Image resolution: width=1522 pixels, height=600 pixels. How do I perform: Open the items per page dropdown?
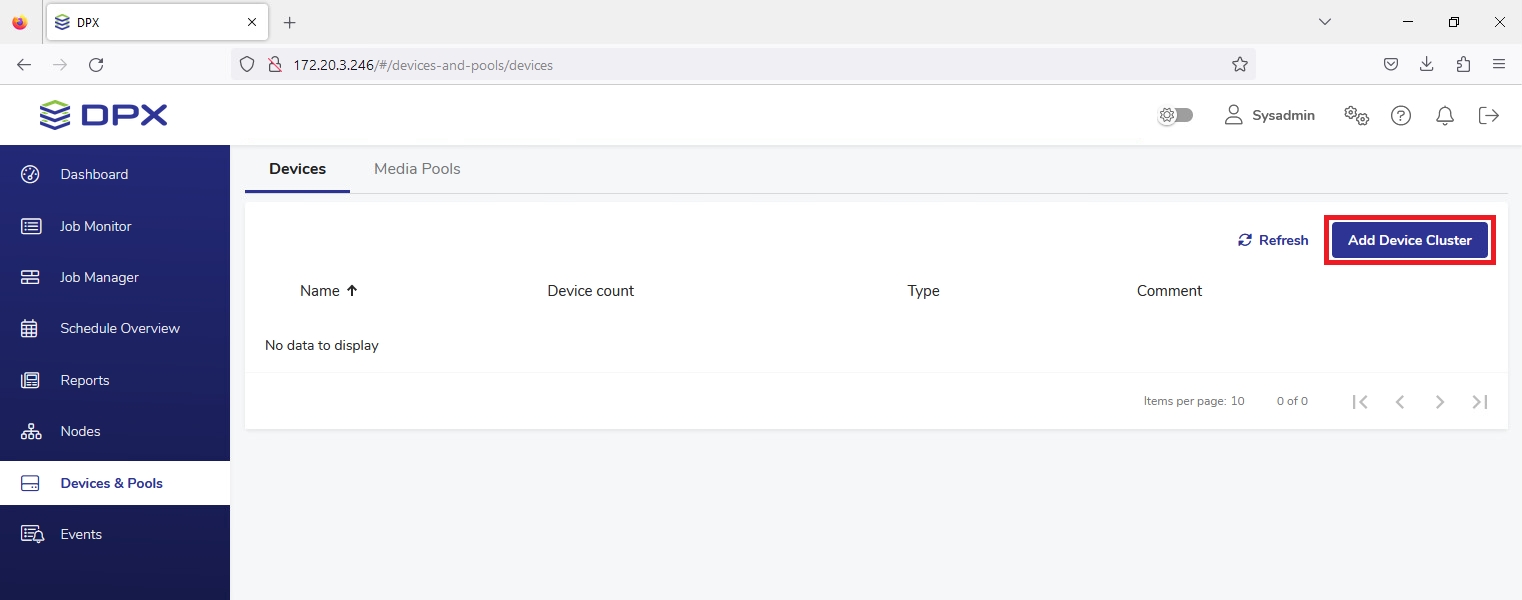tap(1236, 401)
